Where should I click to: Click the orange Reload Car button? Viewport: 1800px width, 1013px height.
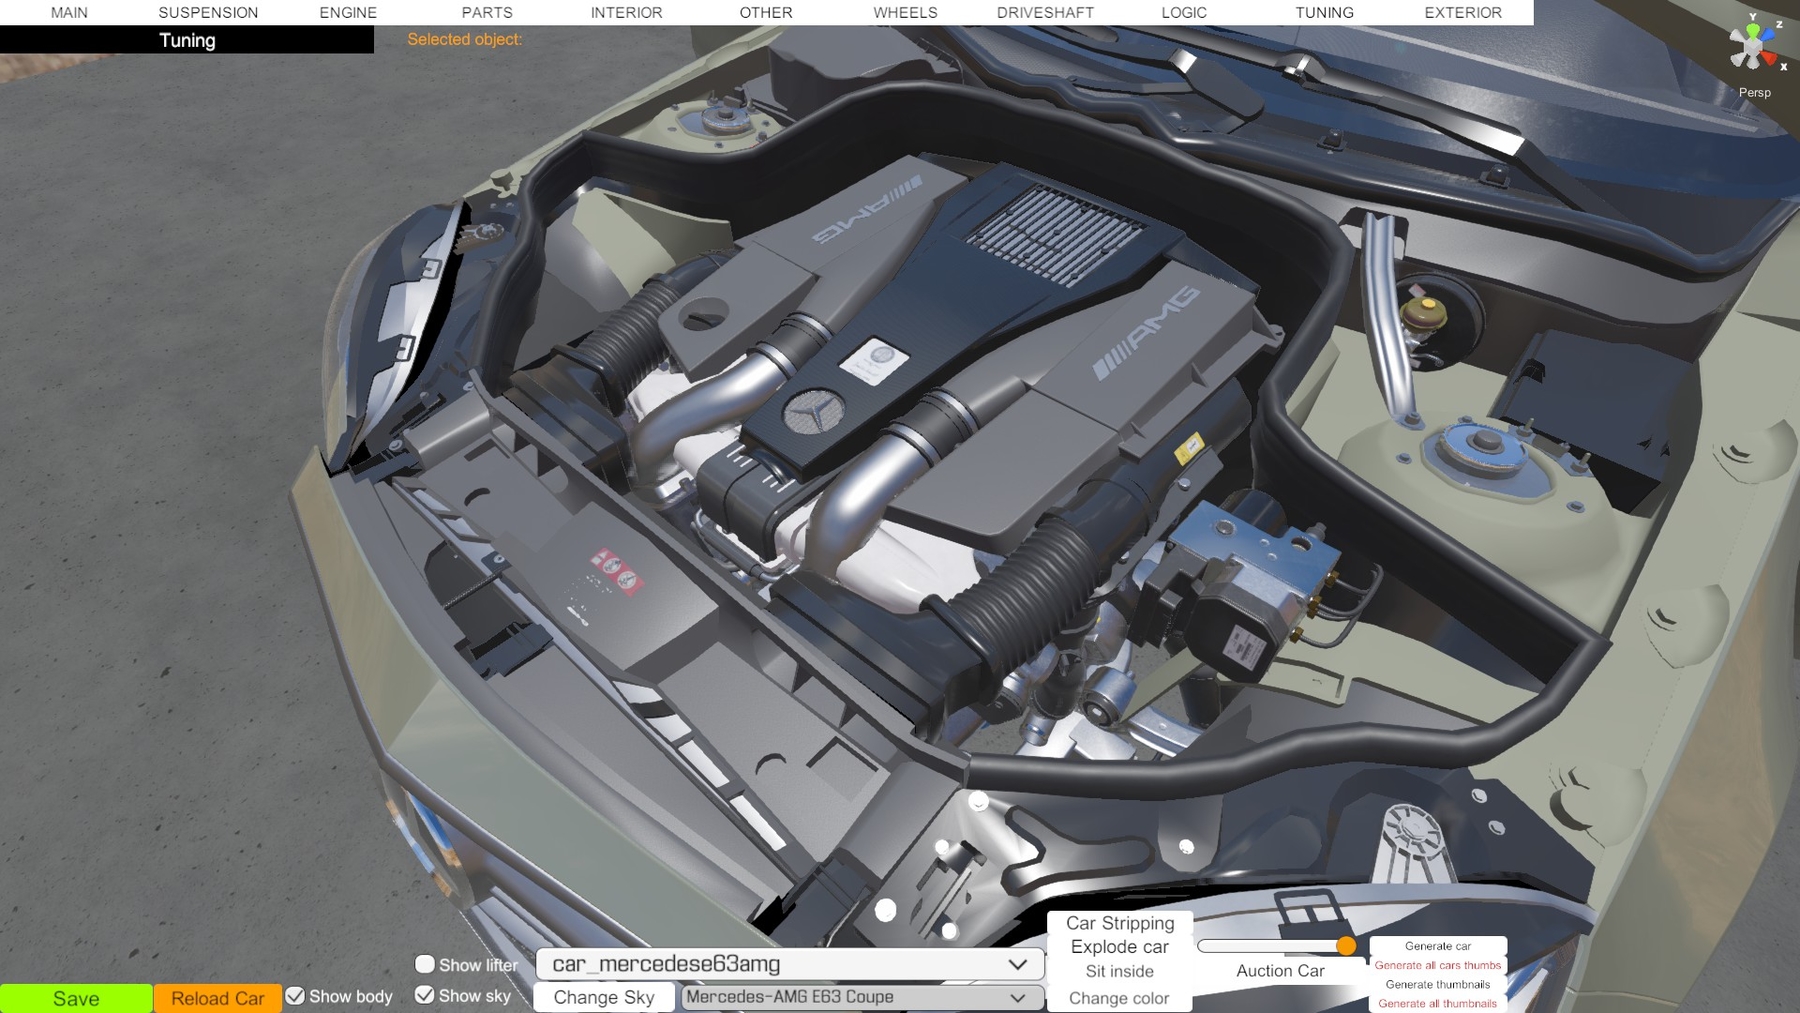tap(217, 998)
